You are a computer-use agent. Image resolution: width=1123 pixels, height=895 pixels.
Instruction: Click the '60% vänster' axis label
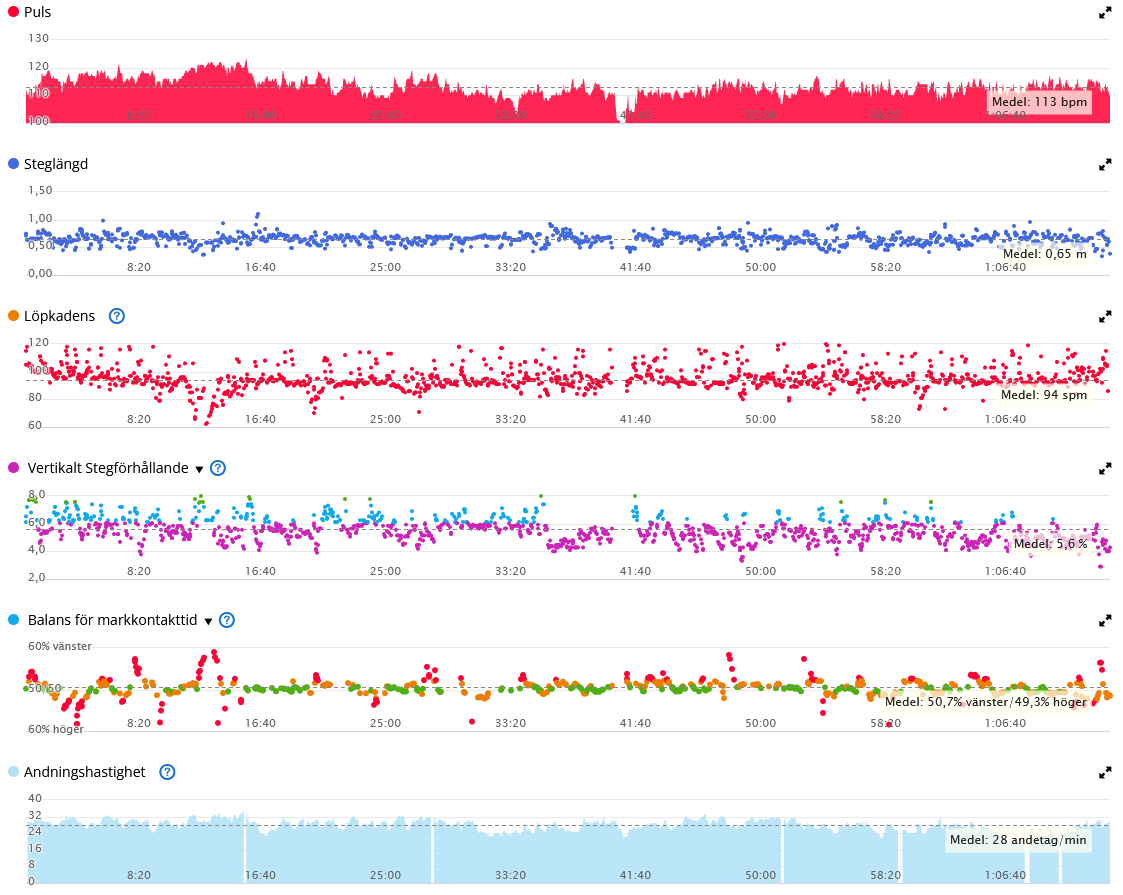tap(60, 646)
